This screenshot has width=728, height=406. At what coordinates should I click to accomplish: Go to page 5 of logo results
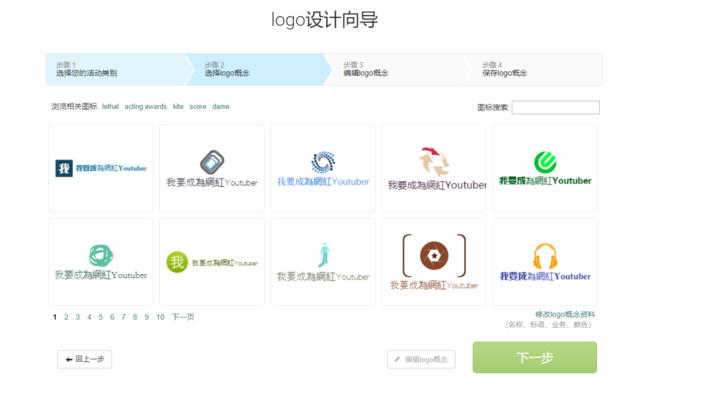100,317
